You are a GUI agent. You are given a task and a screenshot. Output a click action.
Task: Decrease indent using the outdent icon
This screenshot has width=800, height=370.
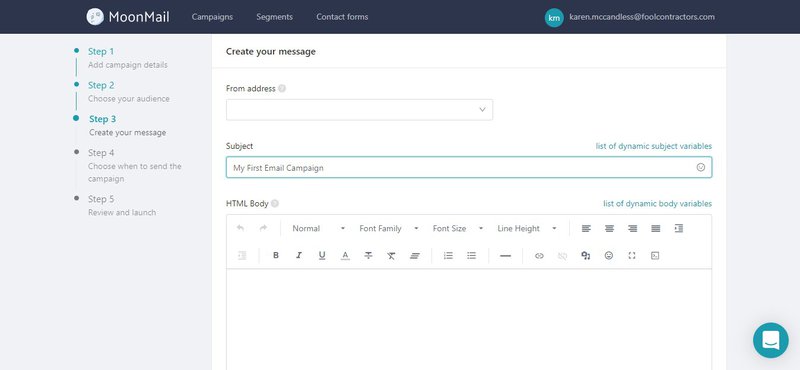tap(242, 256)
